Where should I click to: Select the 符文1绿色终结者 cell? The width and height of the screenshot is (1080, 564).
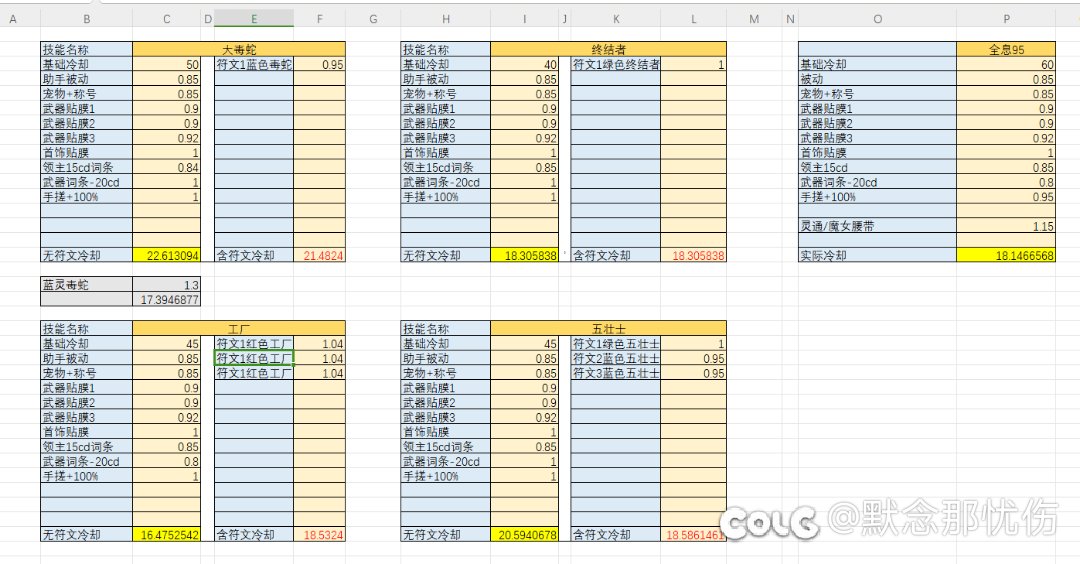[x=616, y=65]
